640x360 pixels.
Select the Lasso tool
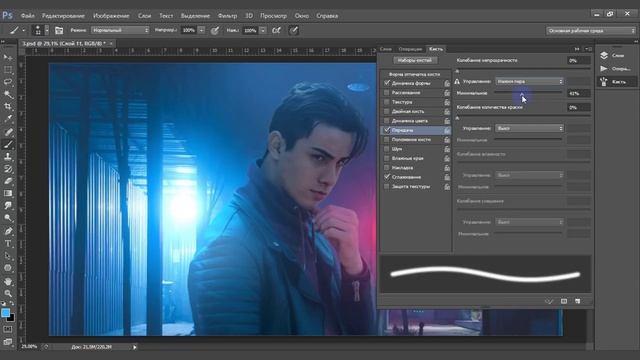coord(7,82)
